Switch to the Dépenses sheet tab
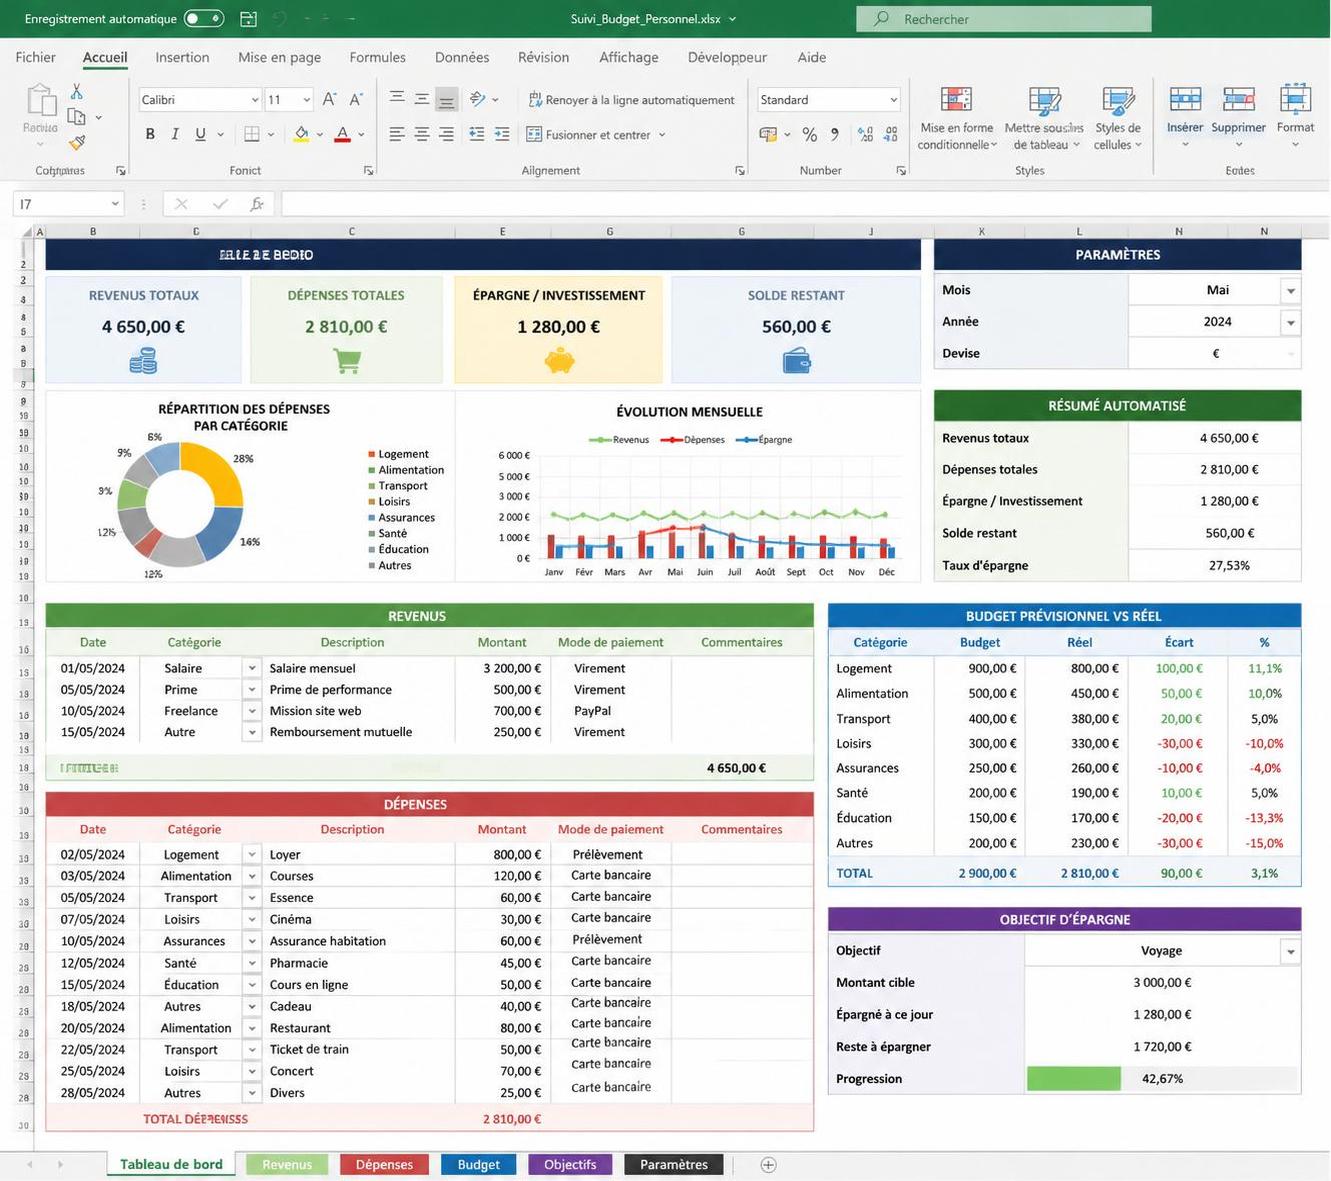Viewport: 1331px width, 1181px height. pos(384,1164)
